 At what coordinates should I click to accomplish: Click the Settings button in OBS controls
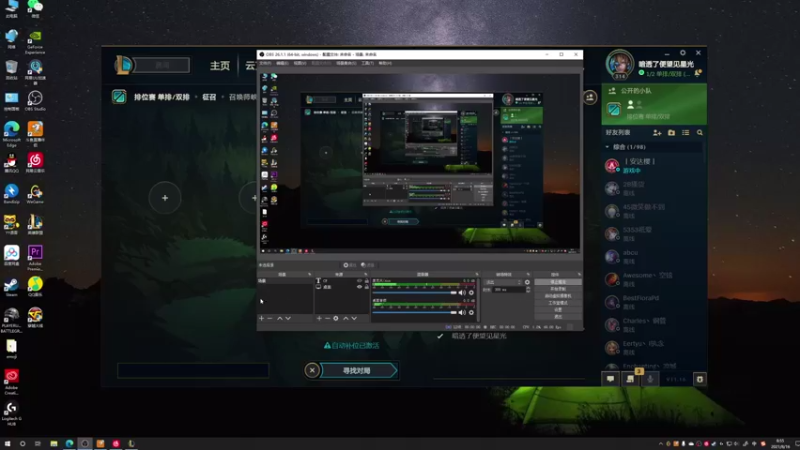558,310
